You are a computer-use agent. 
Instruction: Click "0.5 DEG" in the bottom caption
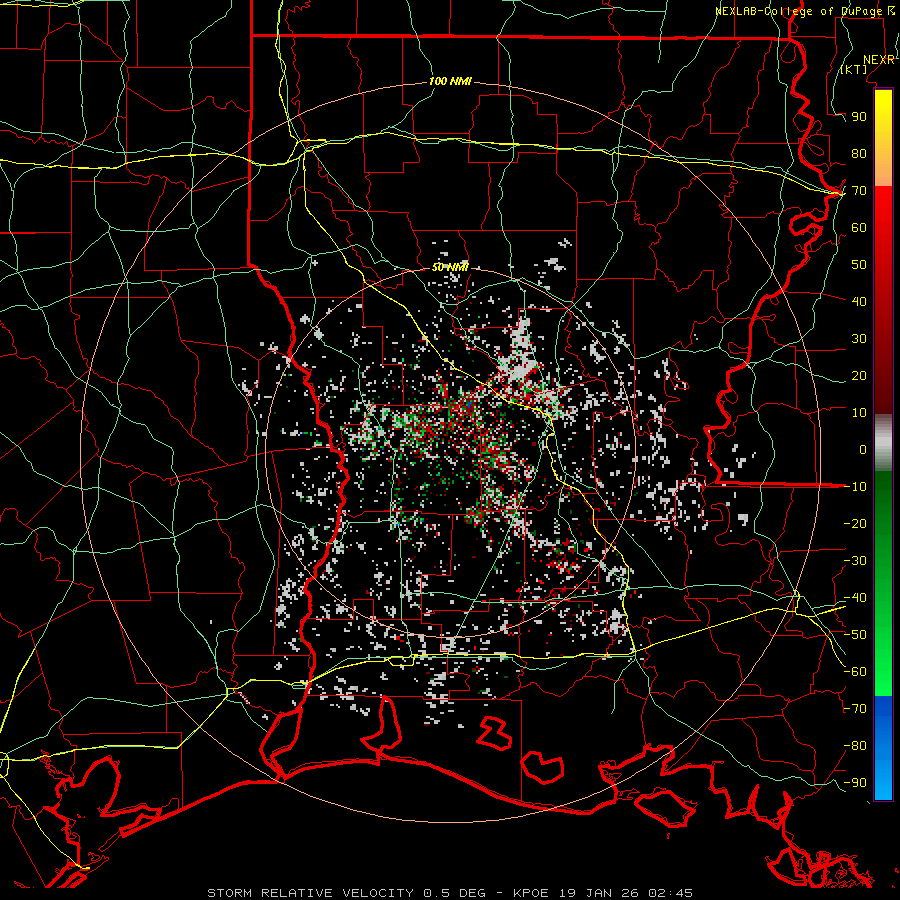pos(454,893)
